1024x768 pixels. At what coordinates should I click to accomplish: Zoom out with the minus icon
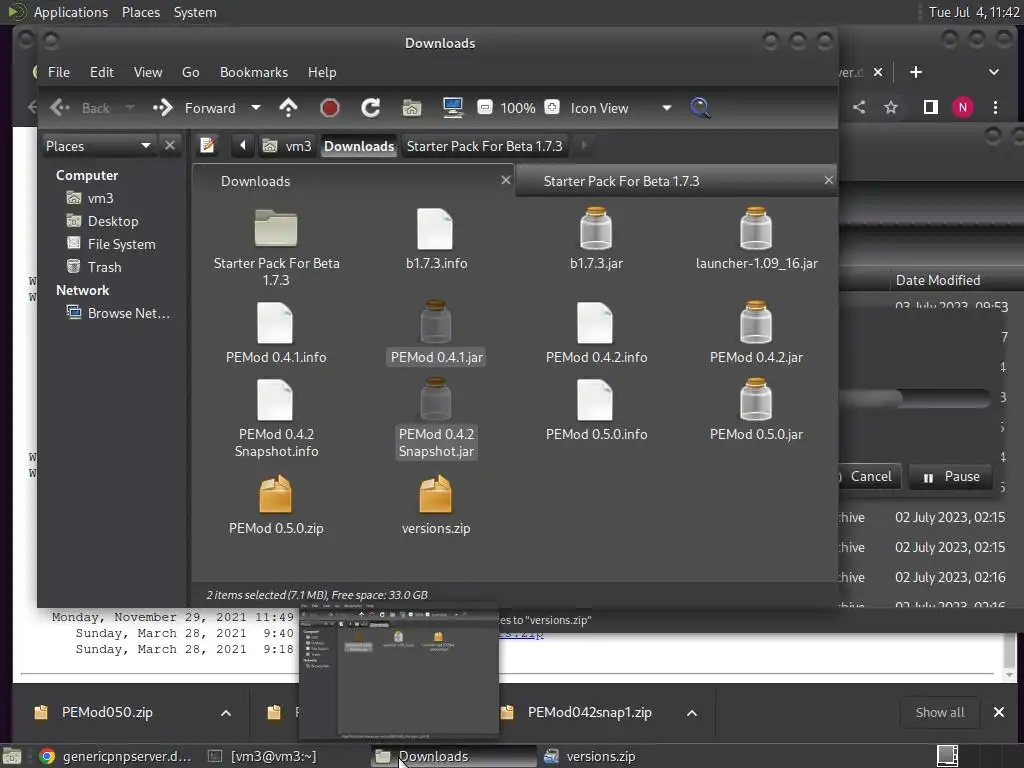(485, 108)
